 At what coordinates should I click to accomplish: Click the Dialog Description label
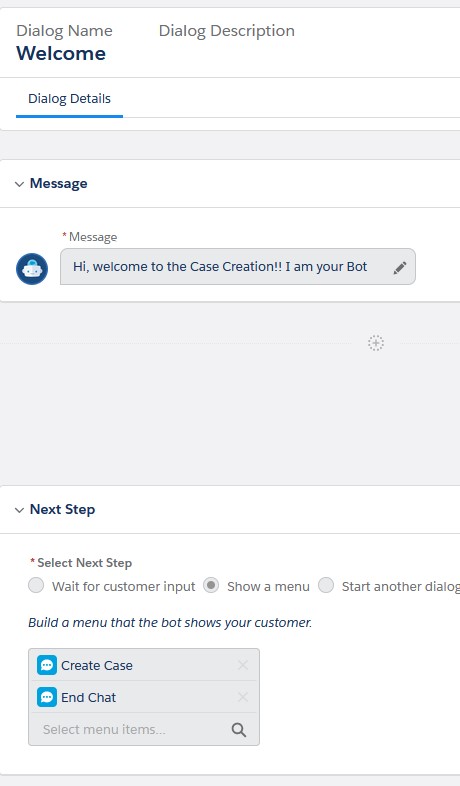click(x=226, y=31)
